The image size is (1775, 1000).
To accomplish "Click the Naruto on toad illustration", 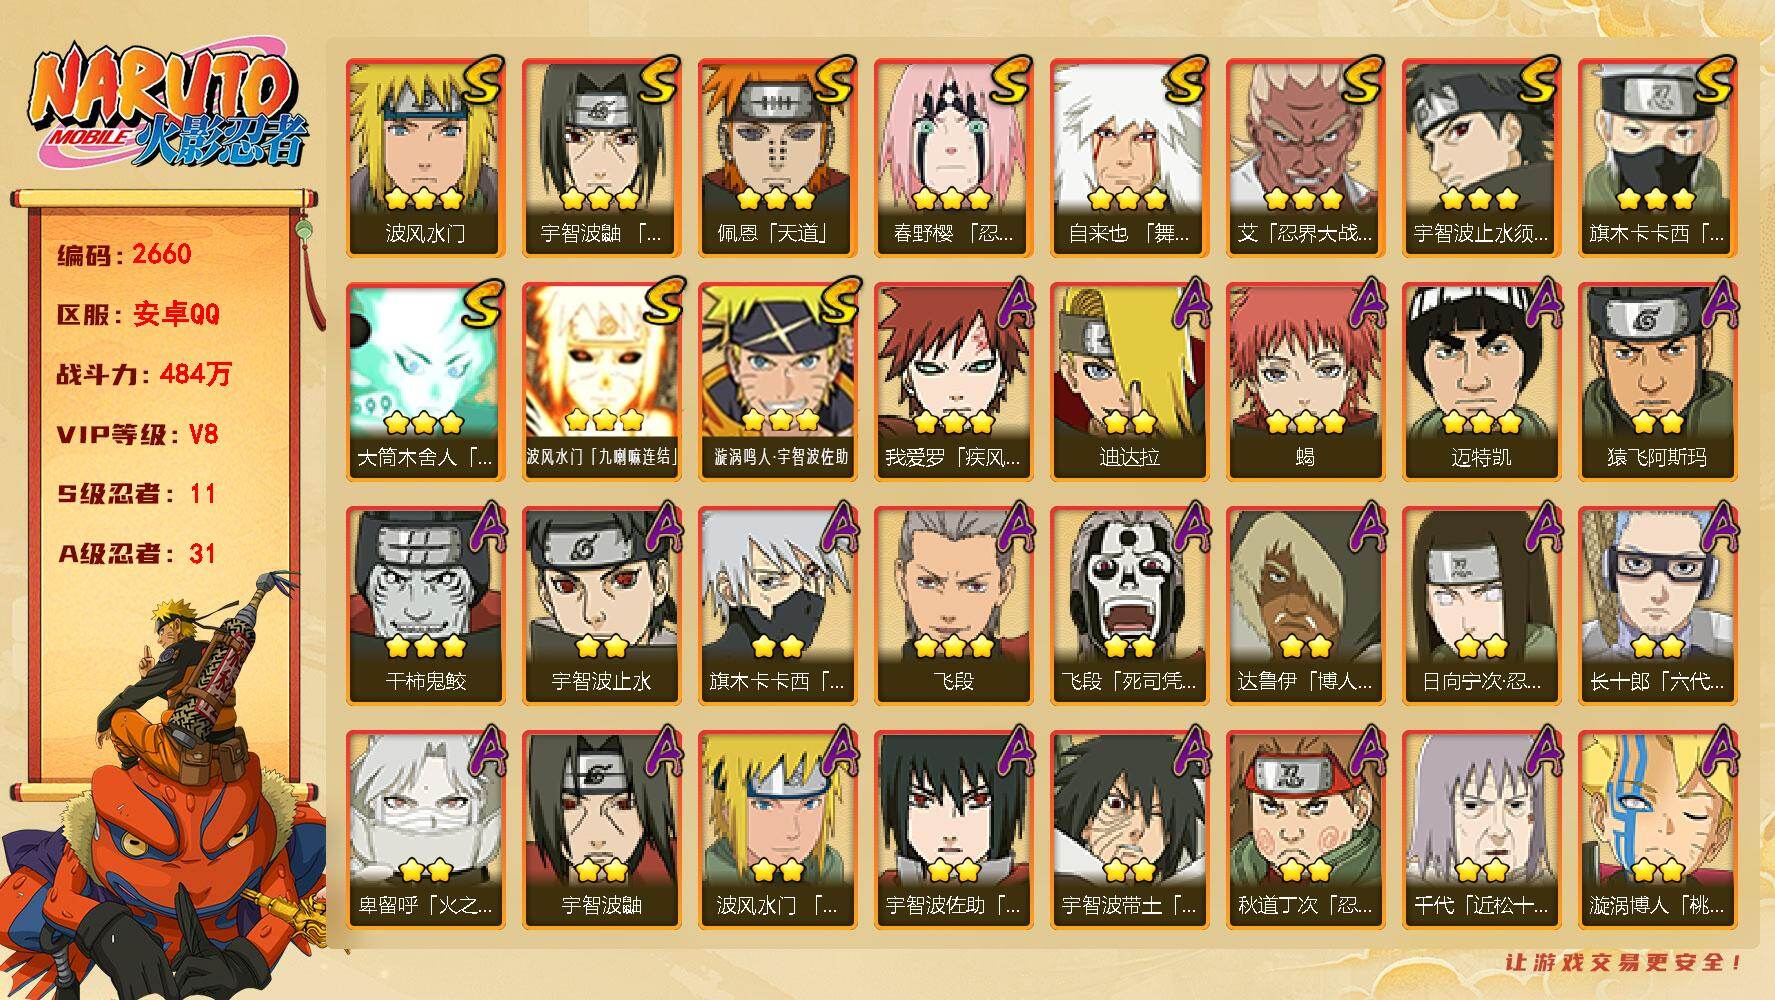I will click(165, 785).
